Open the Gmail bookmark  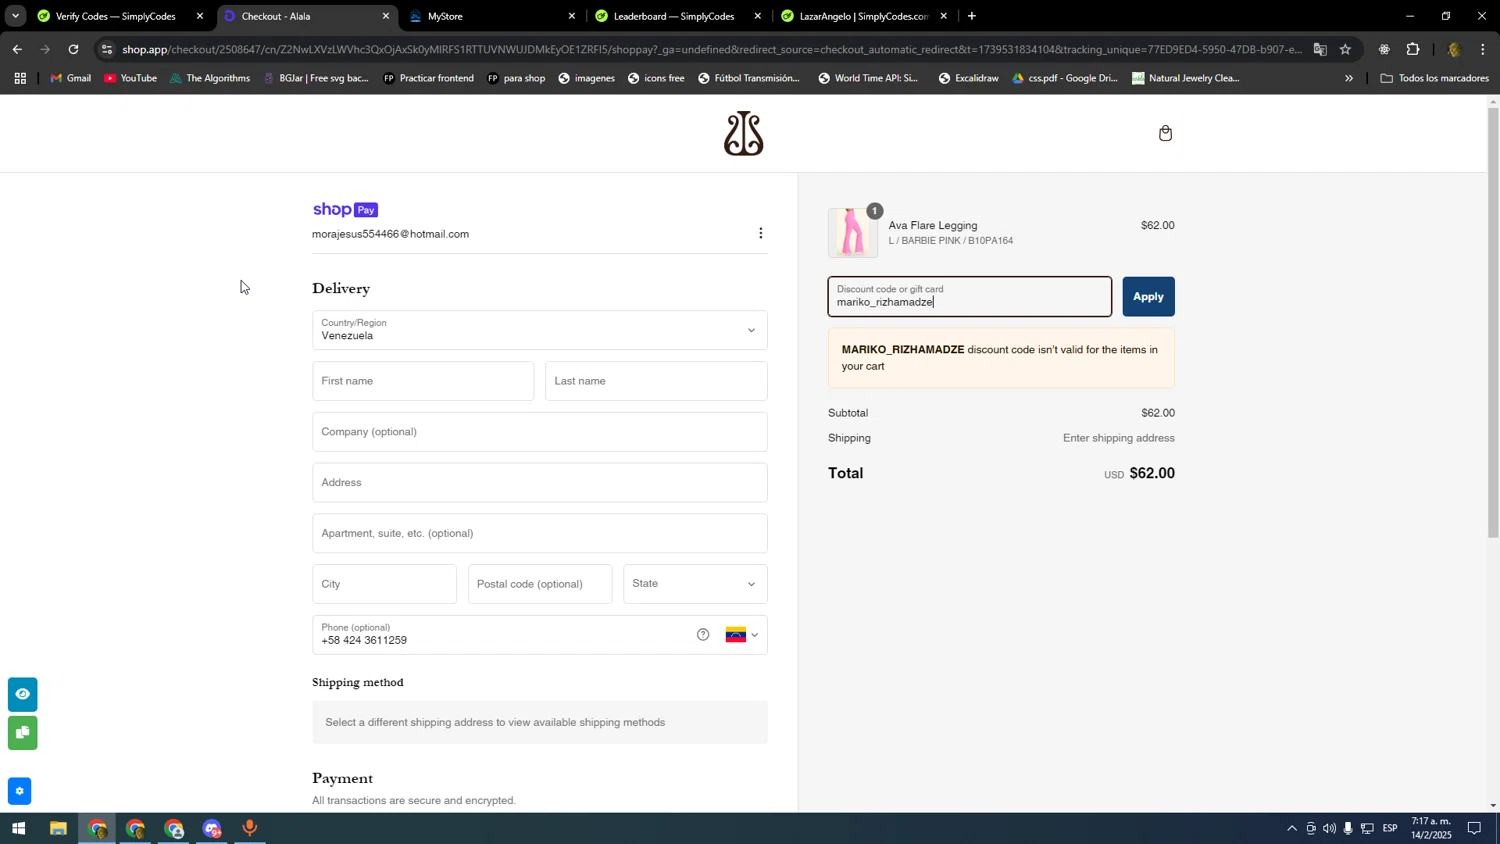70,78
